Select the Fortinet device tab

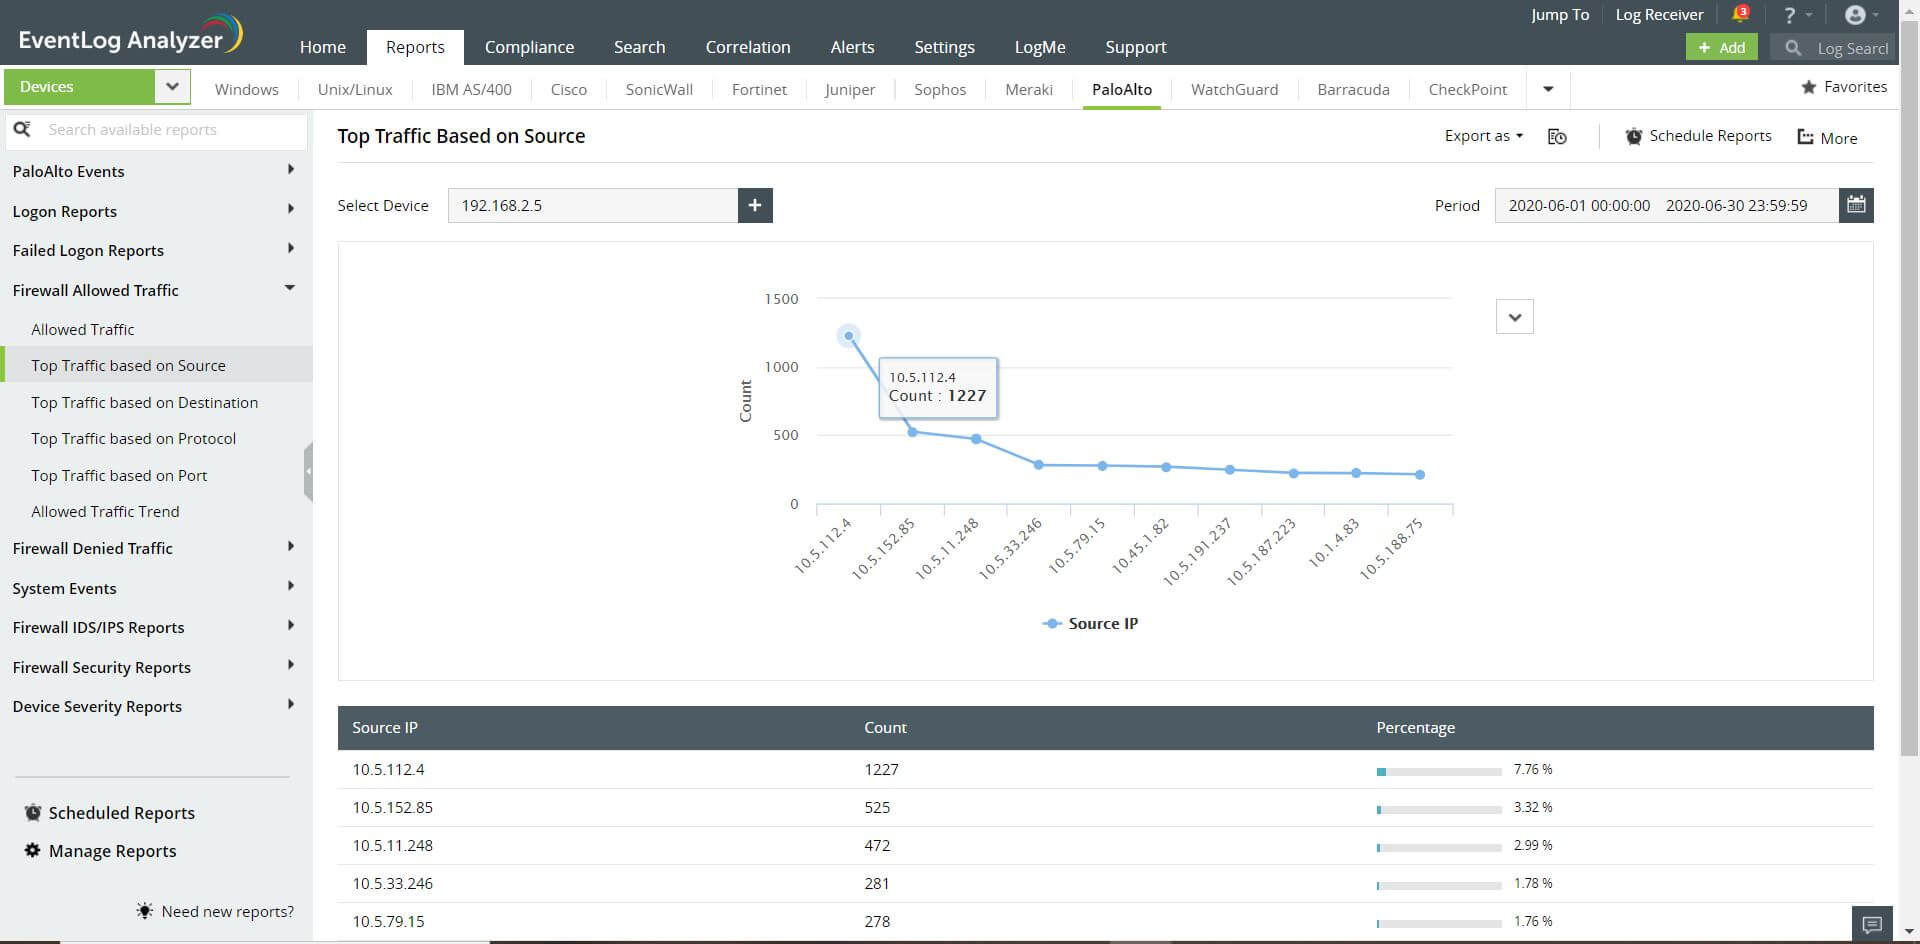pyautogui.click(x=759, y=89)
